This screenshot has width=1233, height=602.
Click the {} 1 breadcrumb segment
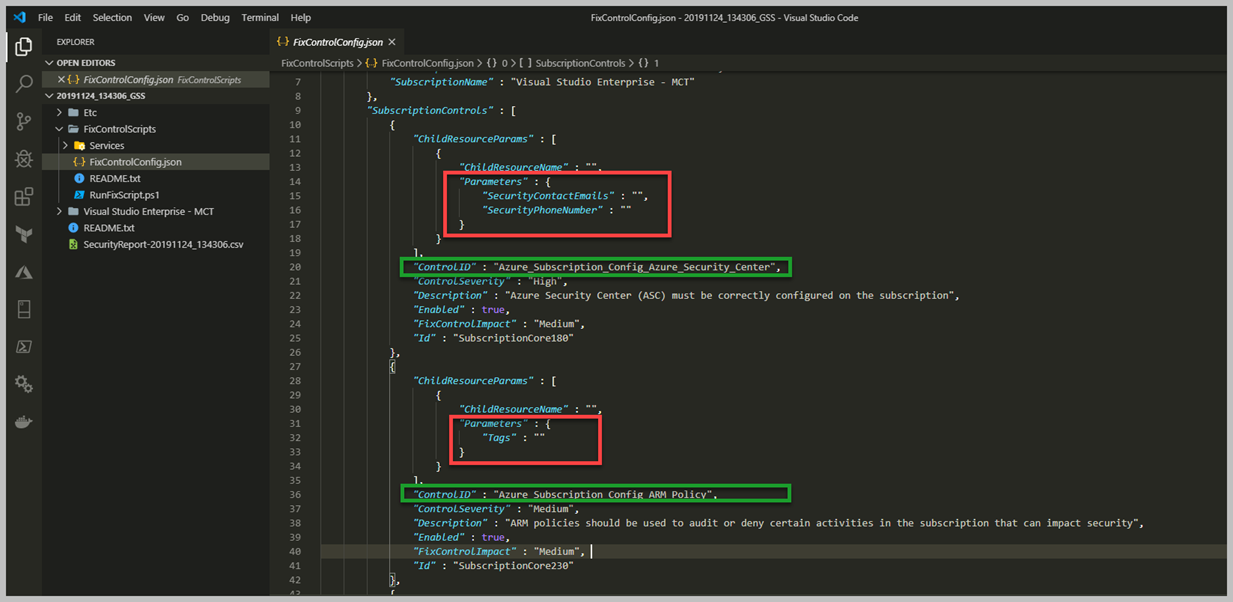click(648, 63)
